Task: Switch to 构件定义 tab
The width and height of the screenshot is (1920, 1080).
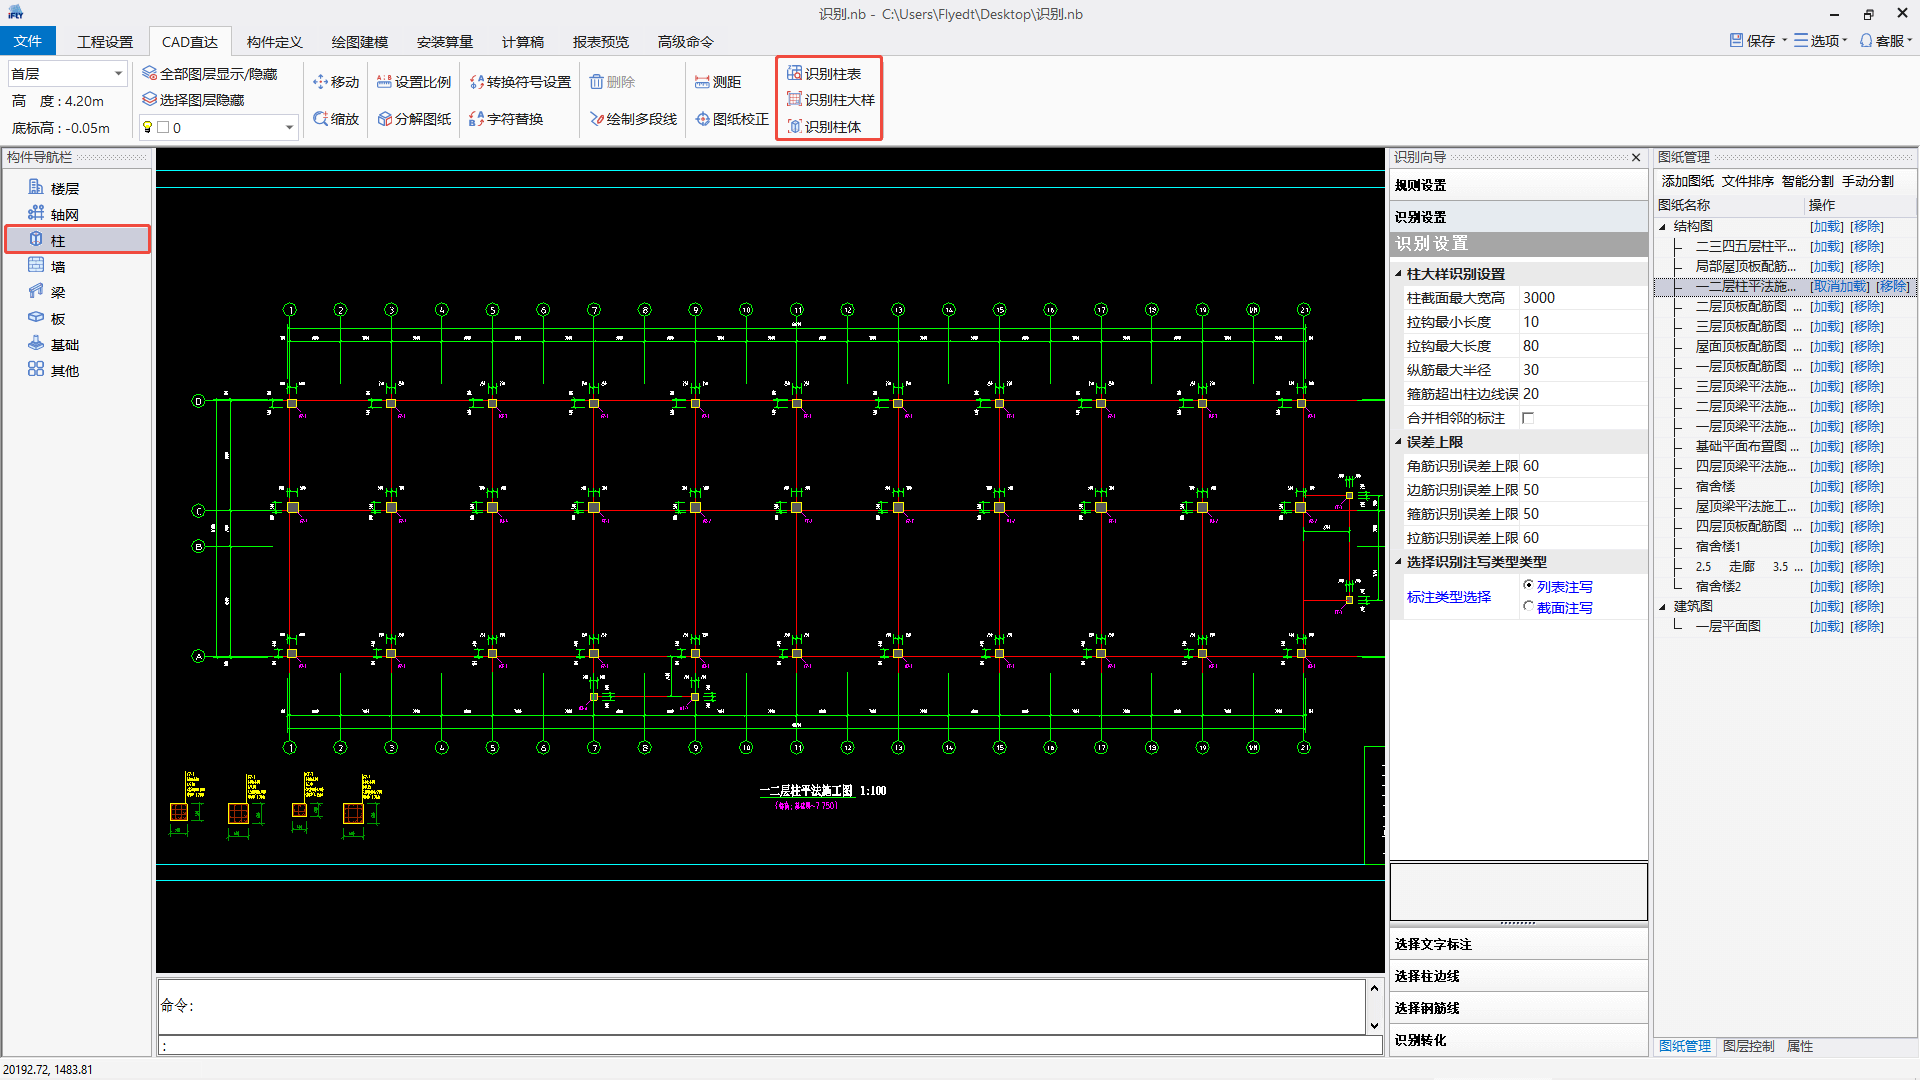Action: pyautogui.click(x=274, y=42)
